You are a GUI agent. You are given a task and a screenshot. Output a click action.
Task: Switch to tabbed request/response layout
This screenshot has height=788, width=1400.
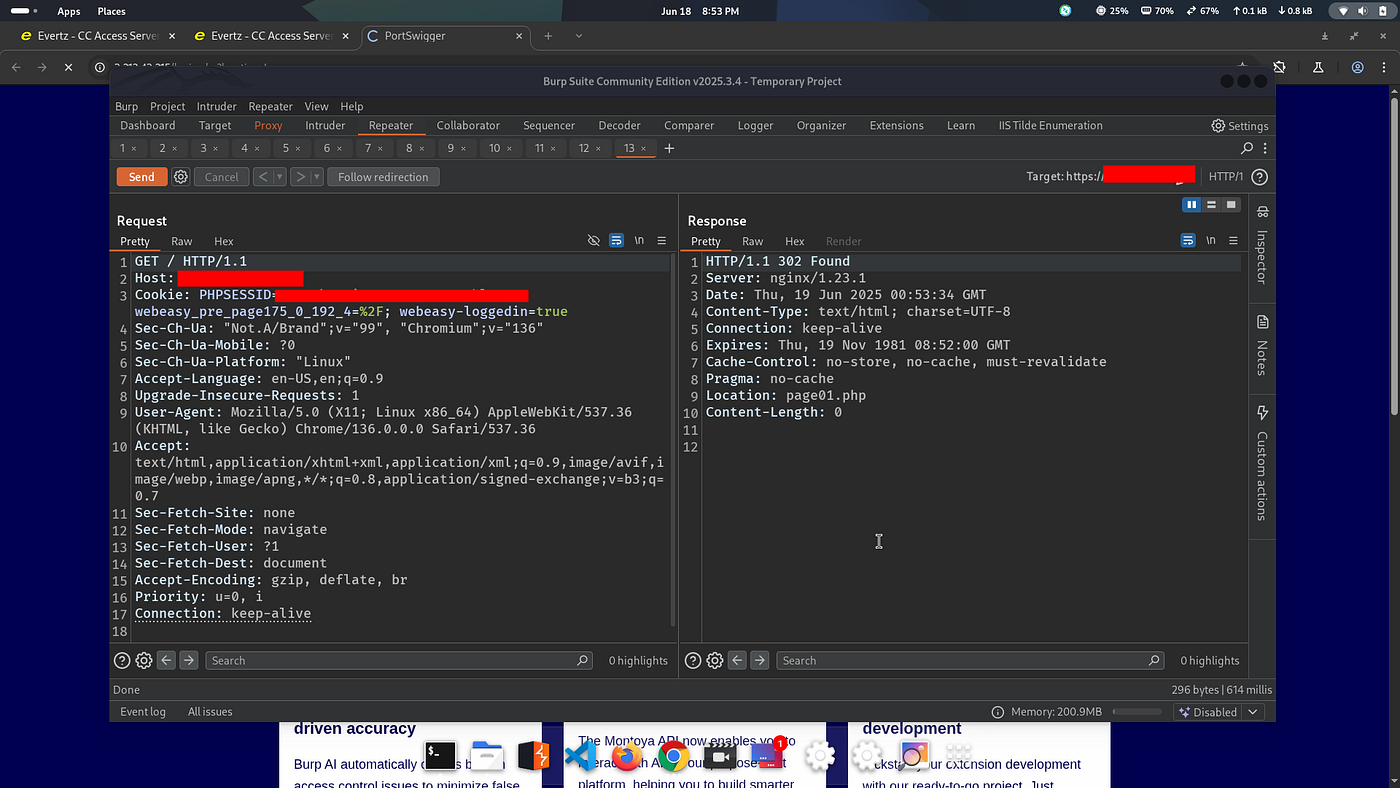click(x=1231, y=205)
